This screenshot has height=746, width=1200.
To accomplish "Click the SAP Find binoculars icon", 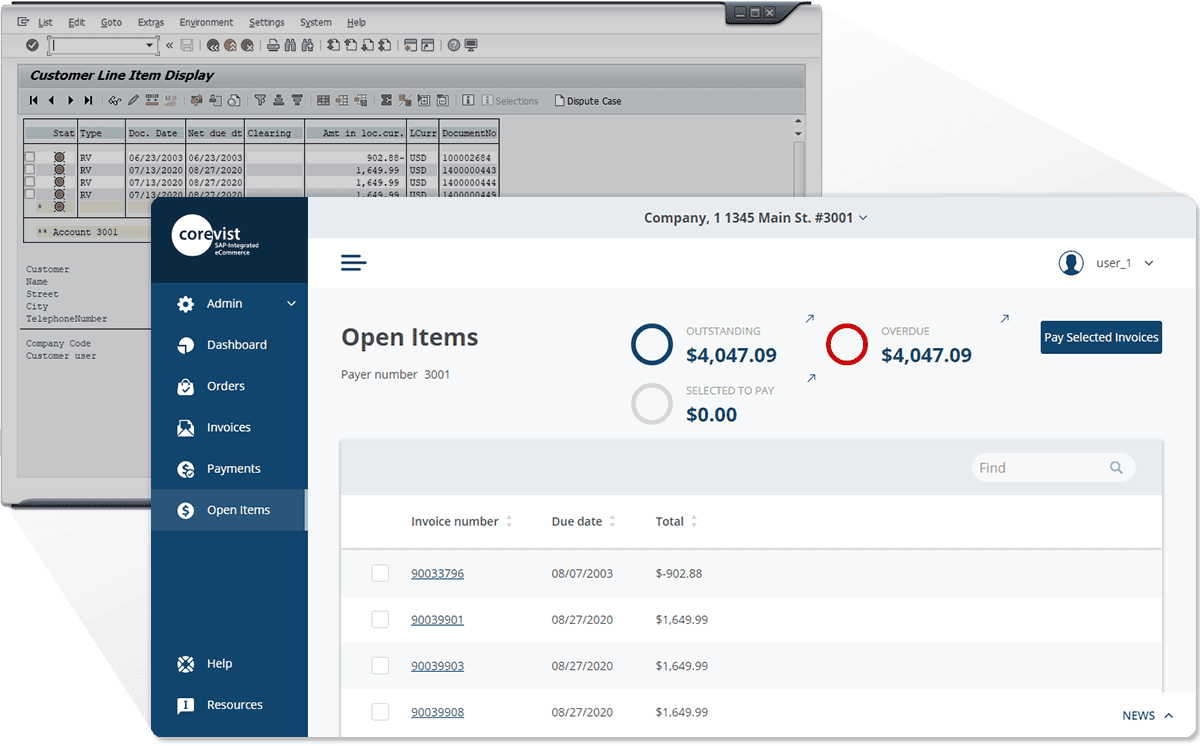I will (290, 45).
